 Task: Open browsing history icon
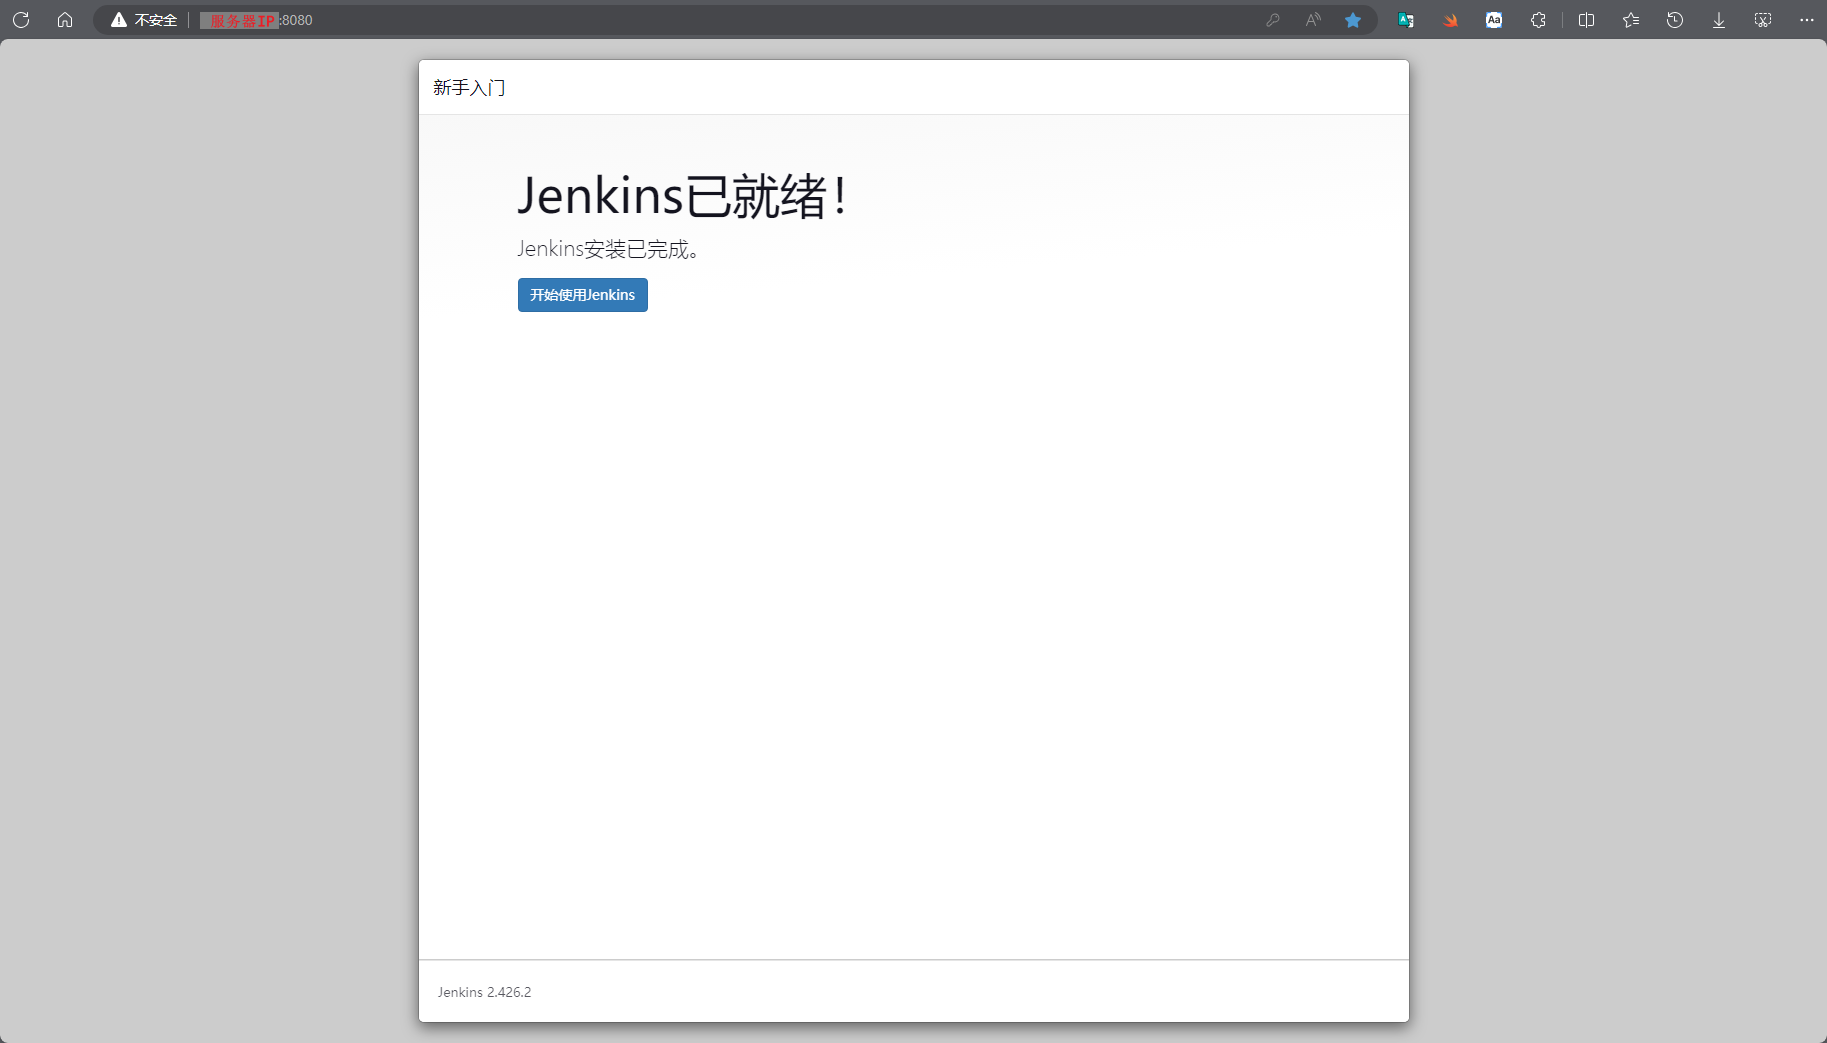pyautogui.click(x=1675, y=20)
